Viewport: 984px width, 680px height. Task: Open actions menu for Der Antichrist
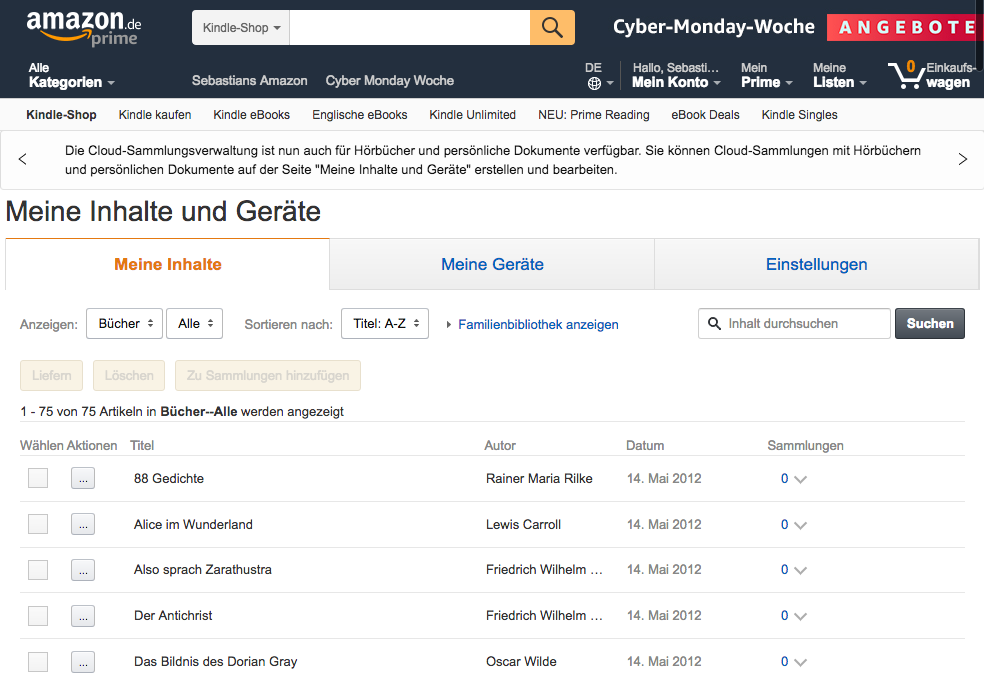point(83,616)
